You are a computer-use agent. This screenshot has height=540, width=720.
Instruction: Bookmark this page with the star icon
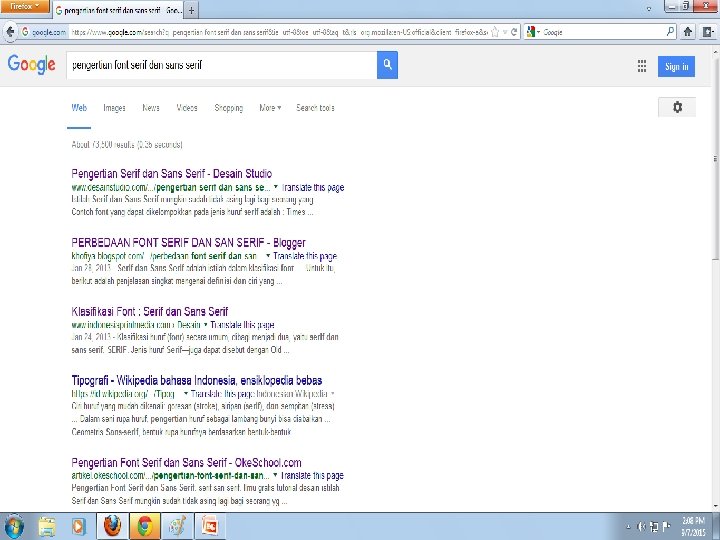click(x=495, y=32)
